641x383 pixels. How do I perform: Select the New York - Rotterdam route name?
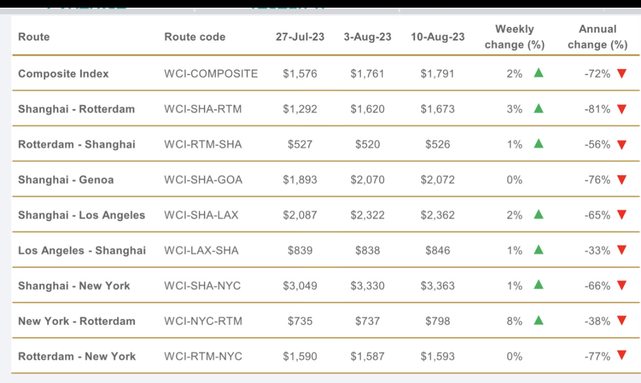tap(76, 321)
